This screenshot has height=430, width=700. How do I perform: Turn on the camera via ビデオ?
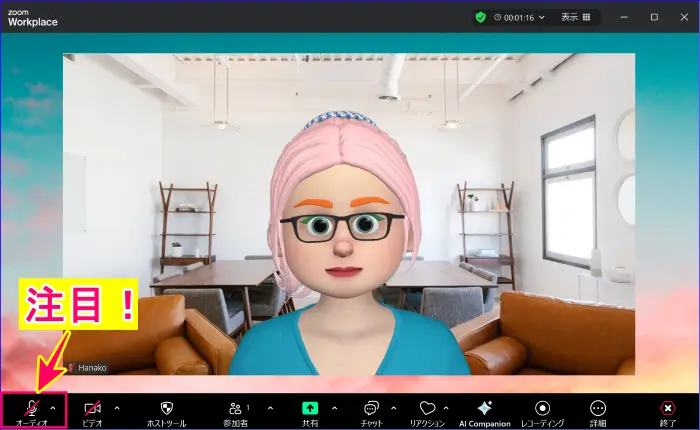(92, 408)
